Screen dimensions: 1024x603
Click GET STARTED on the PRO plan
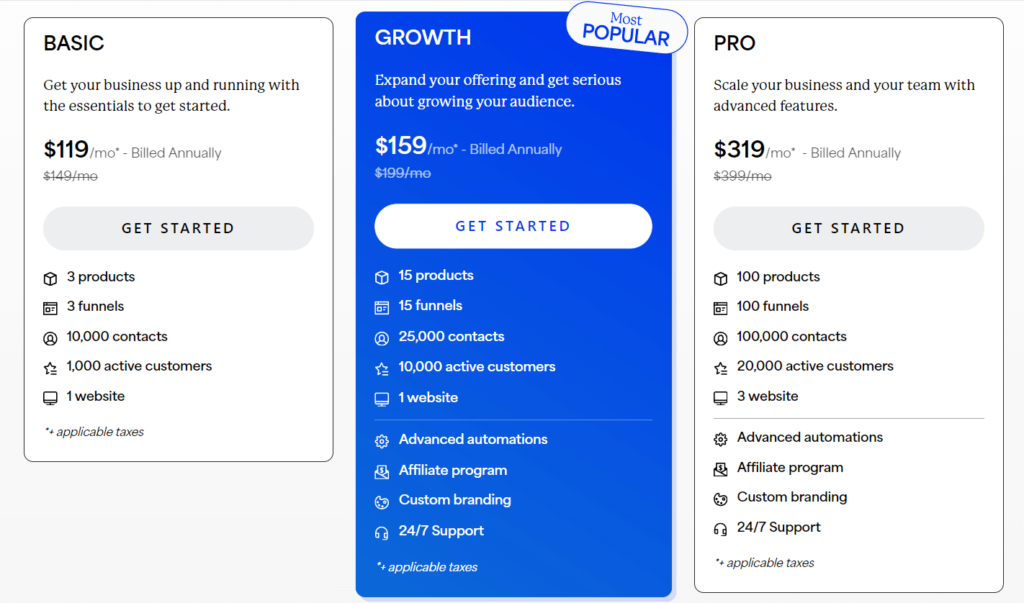point(848,228)
